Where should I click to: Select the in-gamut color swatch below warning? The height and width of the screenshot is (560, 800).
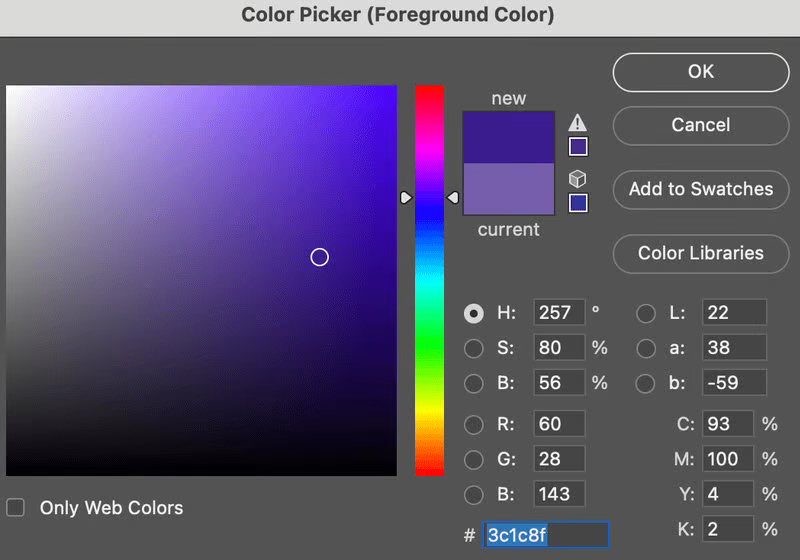tap(578, 147)
